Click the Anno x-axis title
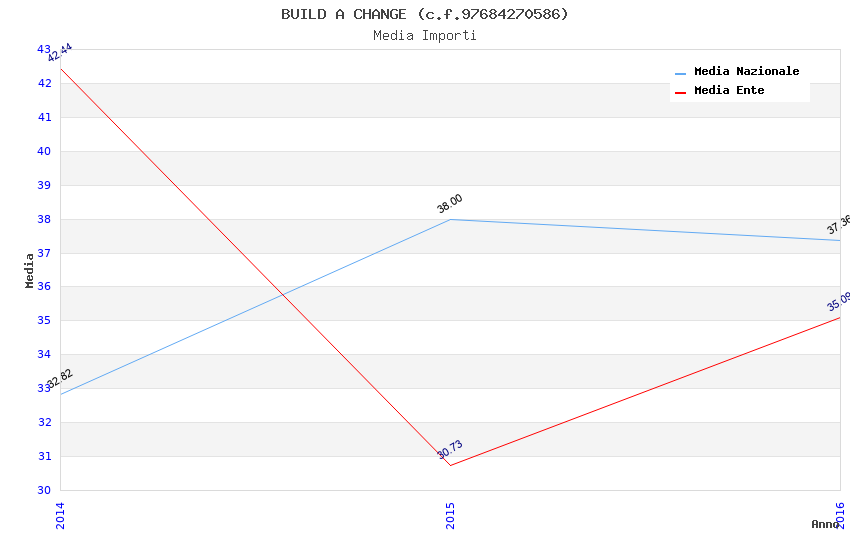Image resolution: width=850 pixels, height=550 pixels. click(x=824, y=524)
